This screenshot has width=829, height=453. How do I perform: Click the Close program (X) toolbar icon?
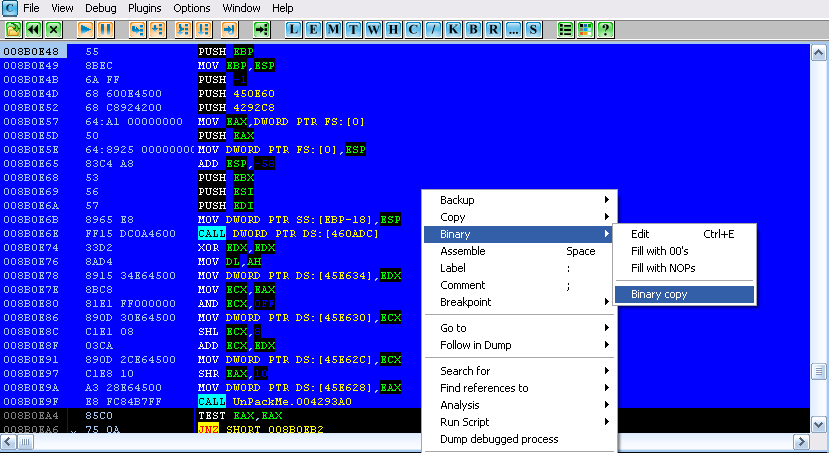(54, 29)
